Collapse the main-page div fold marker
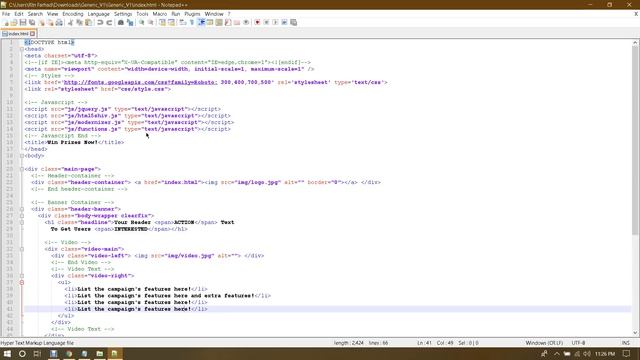This screenshot has width=640, height=360. pyautogui.click(x=22, y=169)
